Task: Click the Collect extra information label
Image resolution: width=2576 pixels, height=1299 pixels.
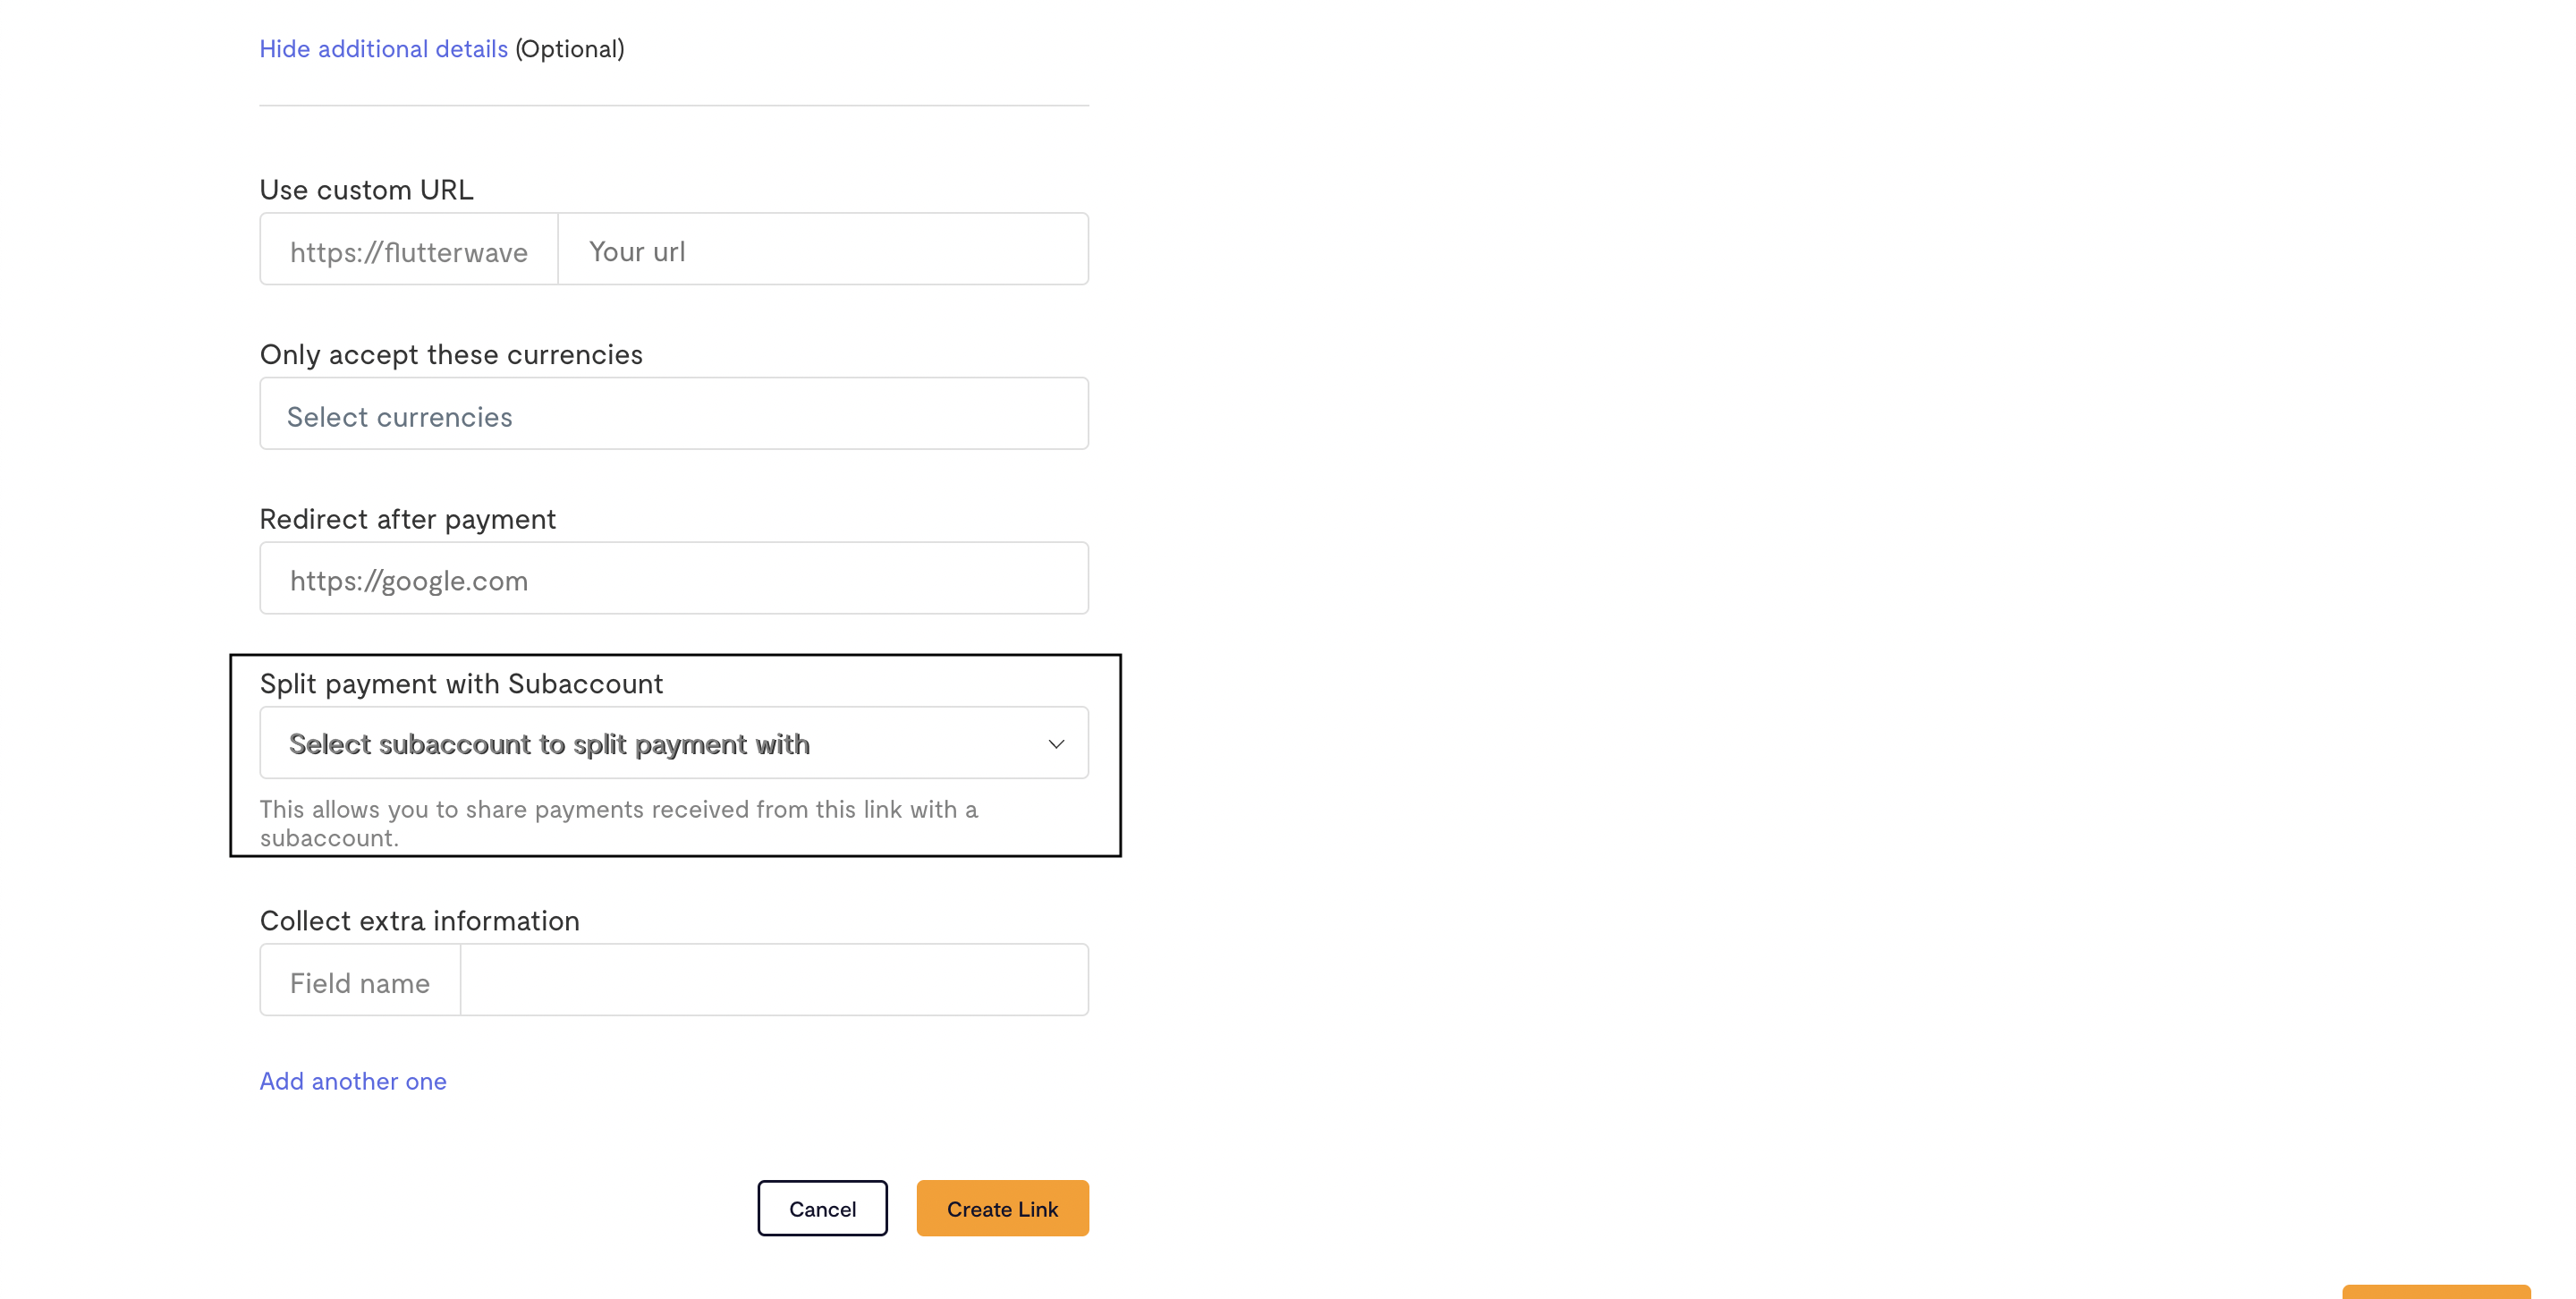Action: coord(419,921)
